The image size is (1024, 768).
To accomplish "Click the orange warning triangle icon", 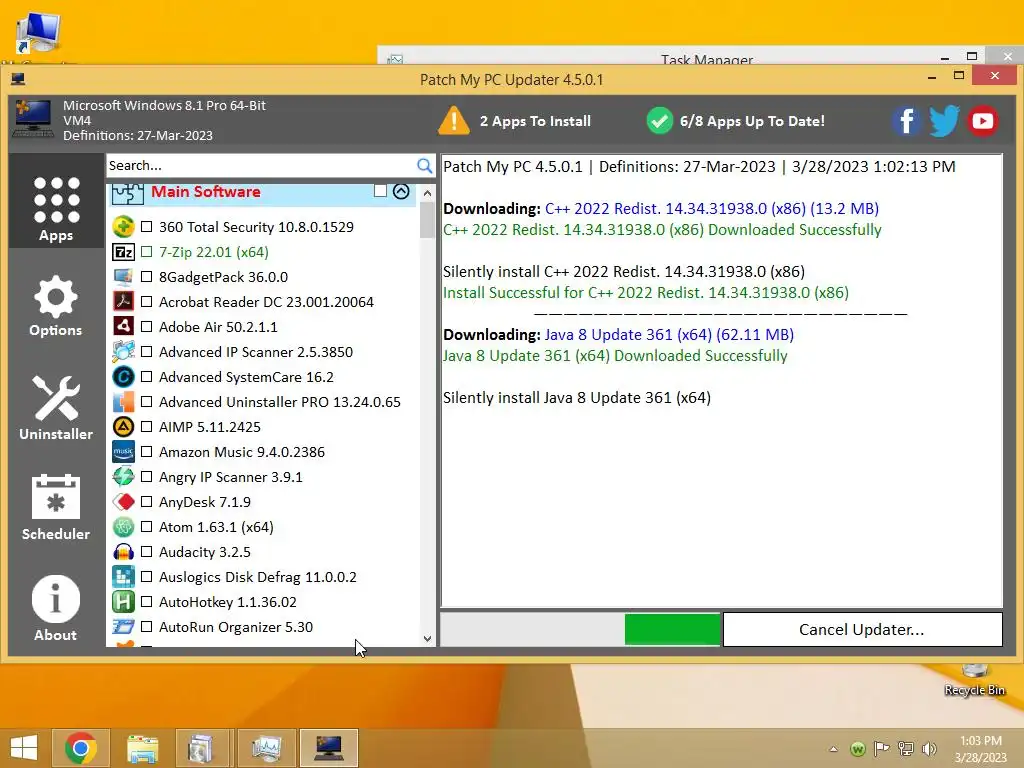I will (x=454, y=121).
